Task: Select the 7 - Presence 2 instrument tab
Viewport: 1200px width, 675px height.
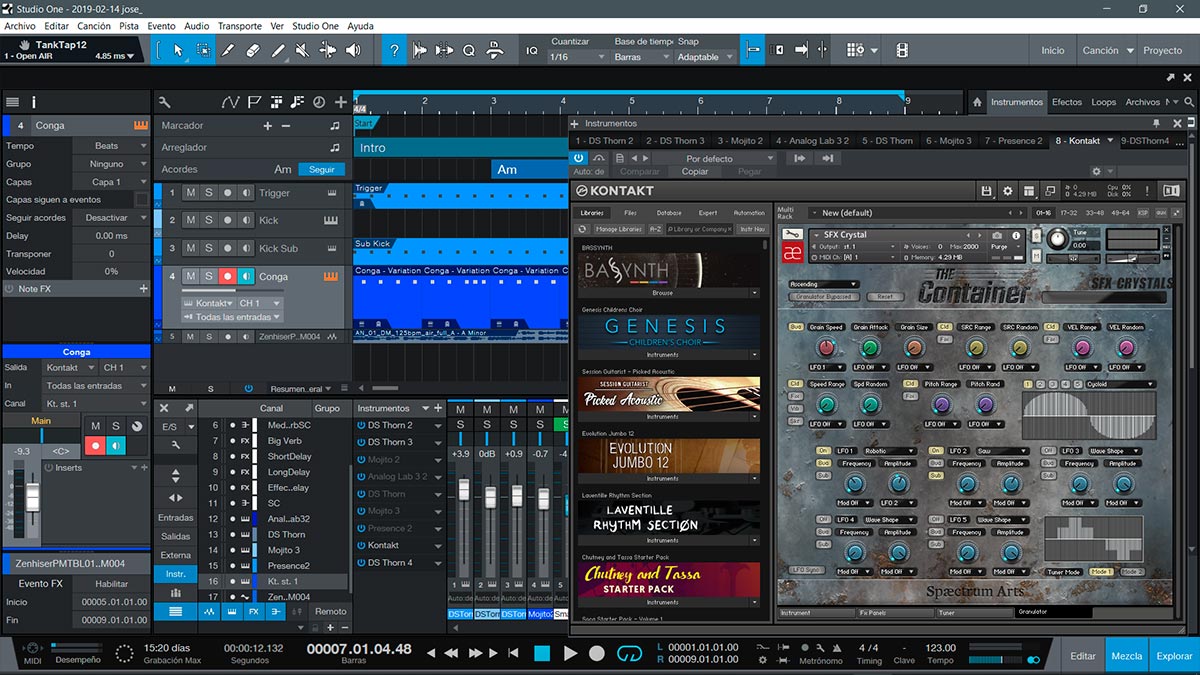Action: coord(1013,141)
